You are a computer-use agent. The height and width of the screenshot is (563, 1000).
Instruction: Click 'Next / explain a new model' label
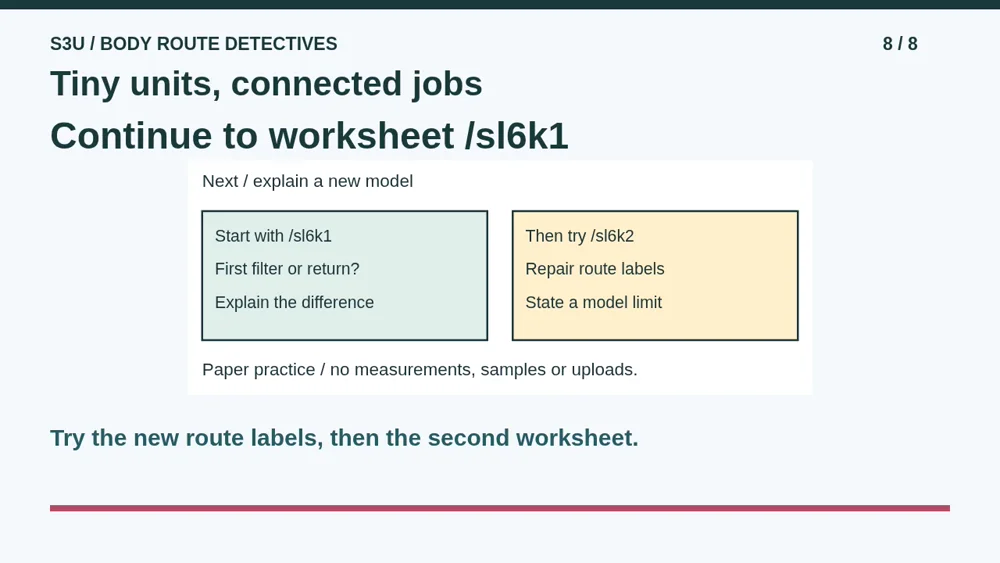[x=307, y=181]
